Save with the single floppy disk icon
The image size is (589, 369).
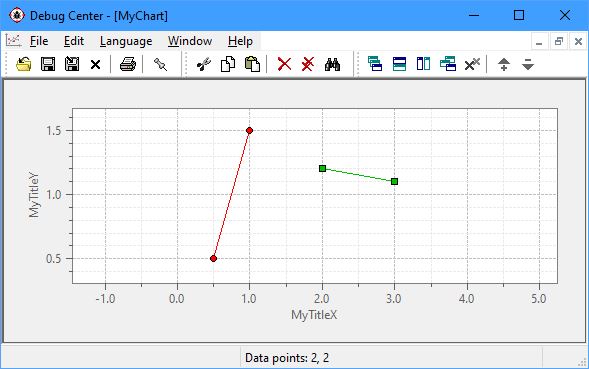tap(48, 64)
